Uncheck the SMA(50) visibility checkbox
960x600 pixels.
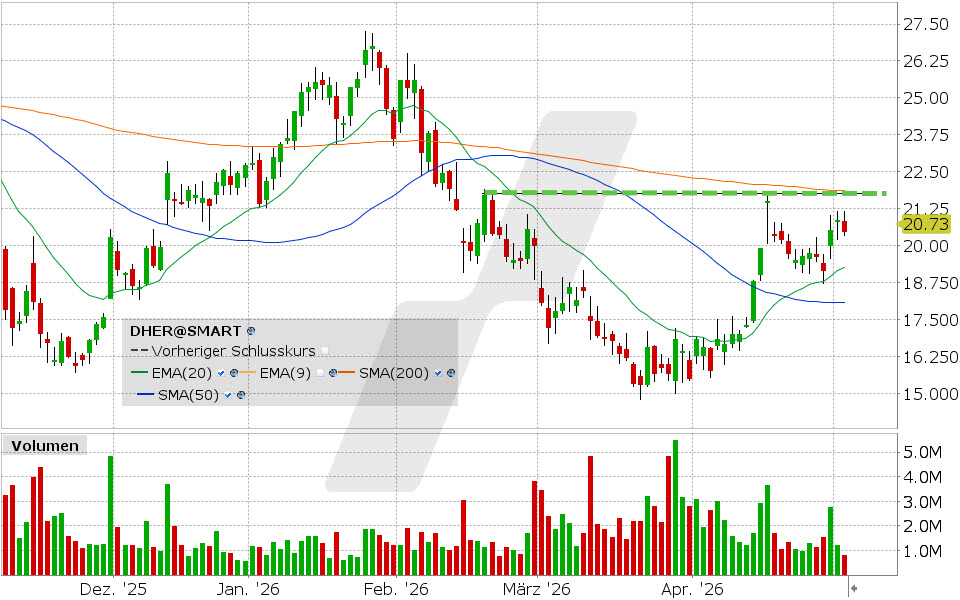(228, 395)
